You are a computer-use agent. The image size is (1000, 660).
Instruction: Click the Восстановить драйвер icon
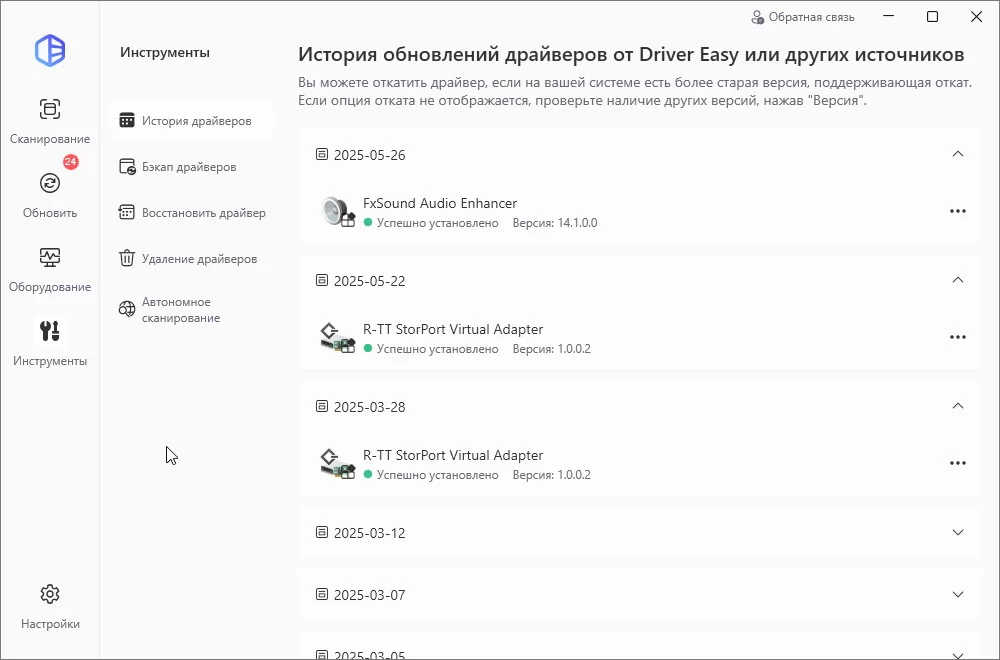(127, 212)
